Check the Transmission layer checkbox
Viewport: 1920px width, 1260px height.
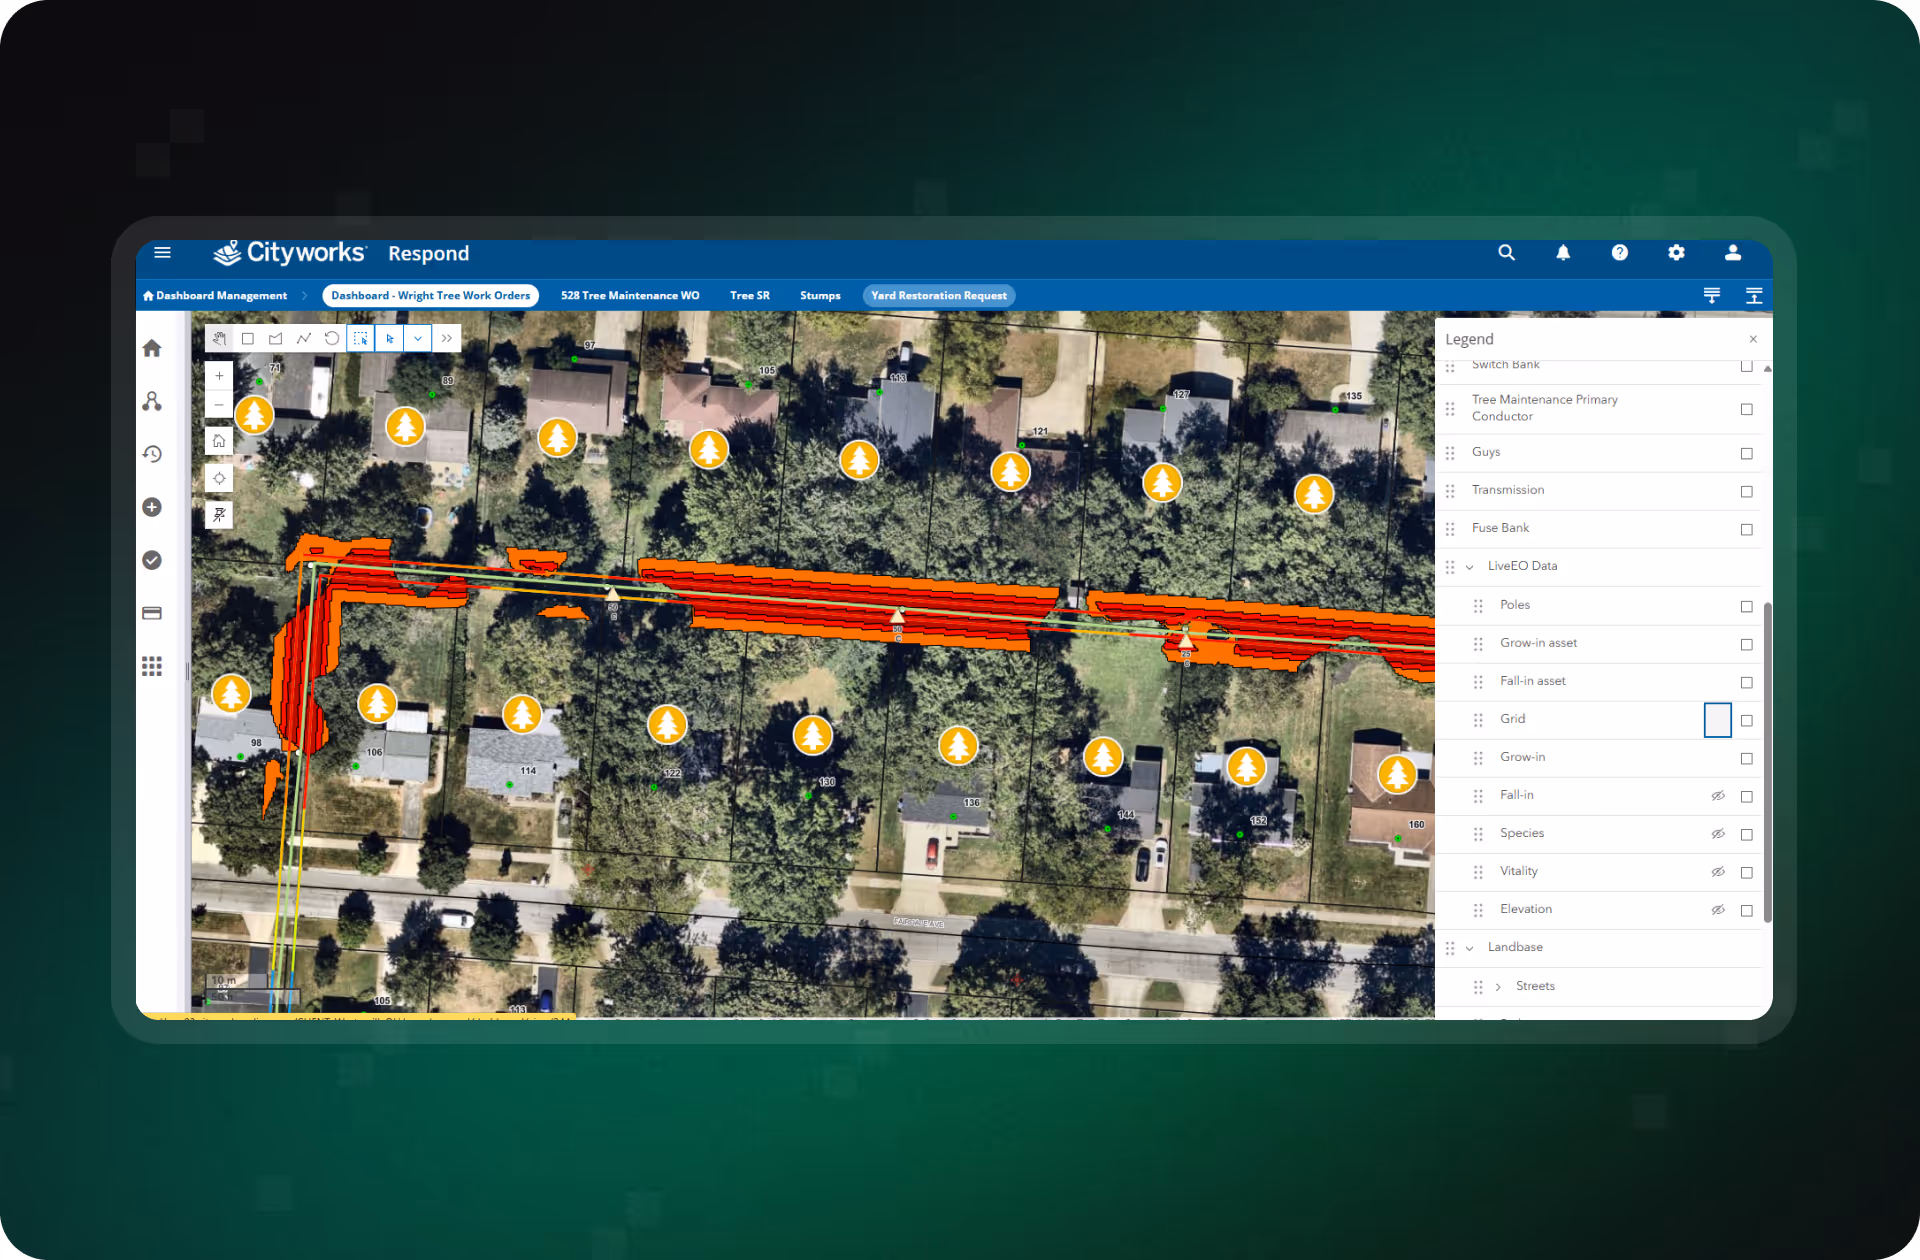tap(1746, 491)
